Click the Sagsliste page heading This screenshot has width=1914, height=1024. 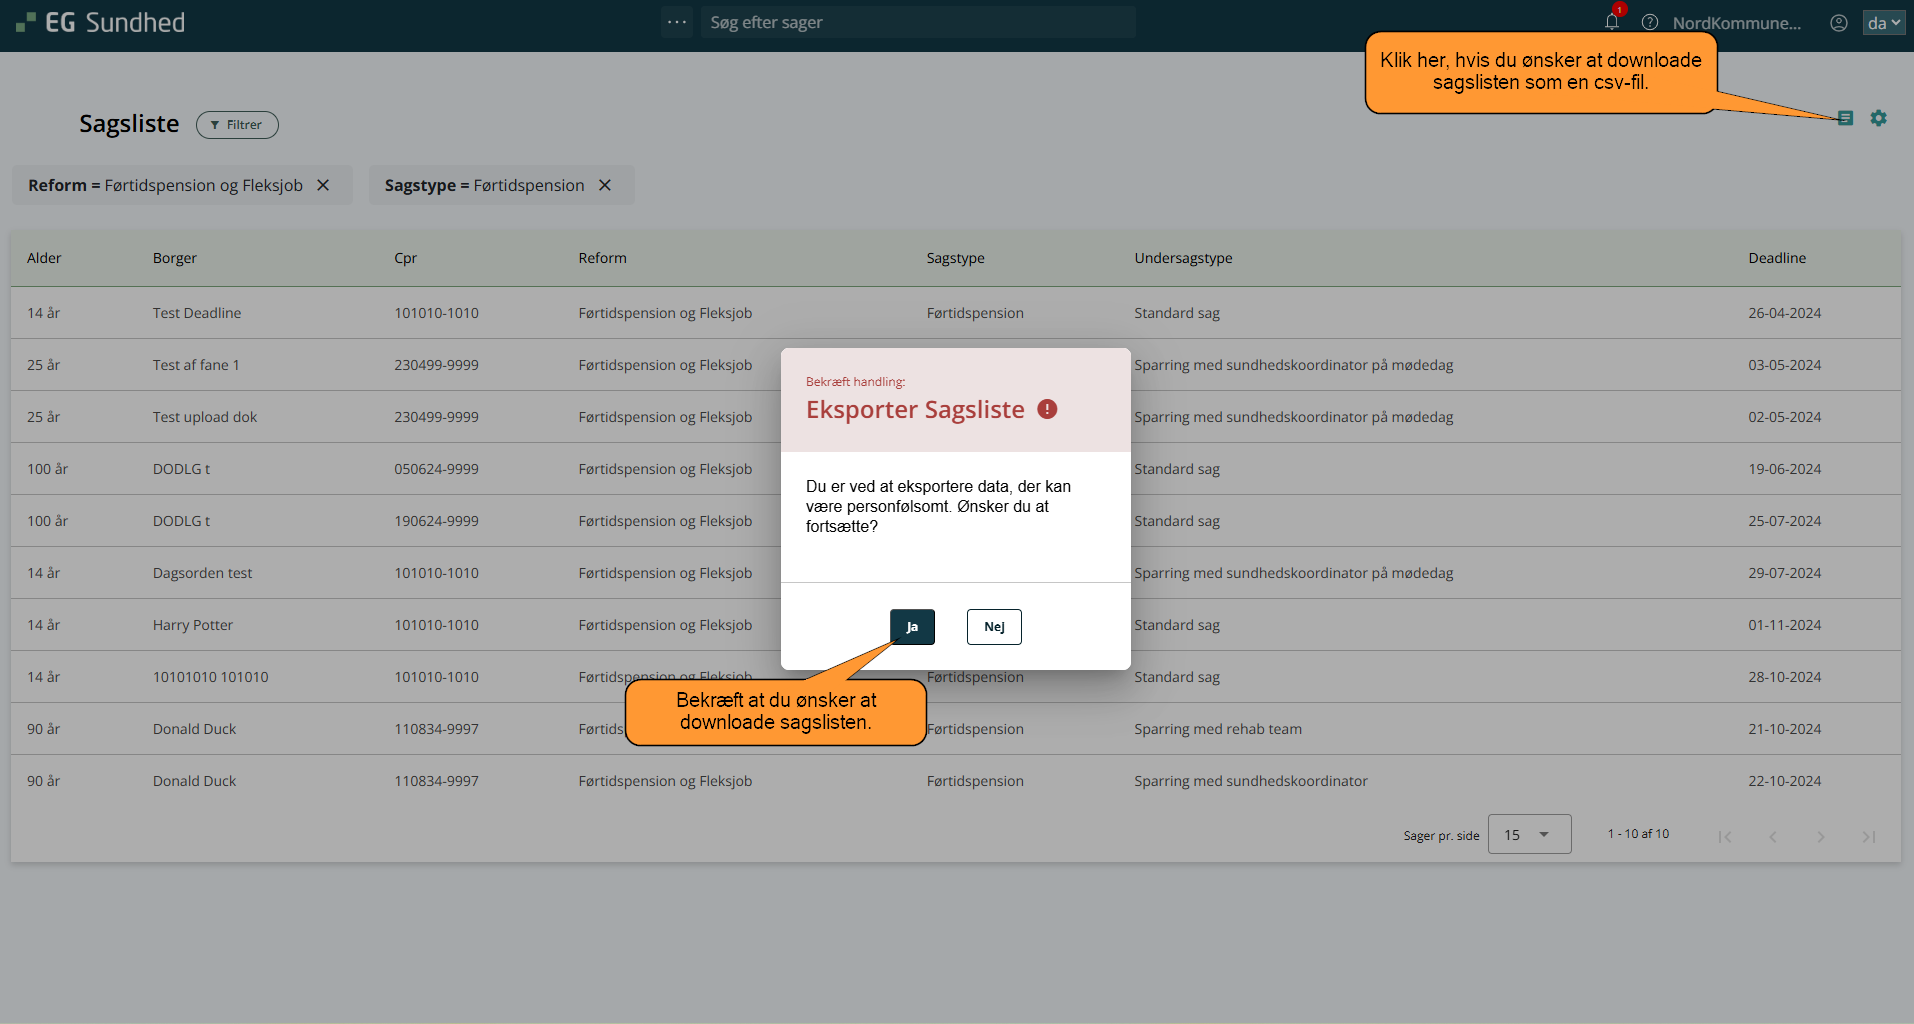[129, 124]
